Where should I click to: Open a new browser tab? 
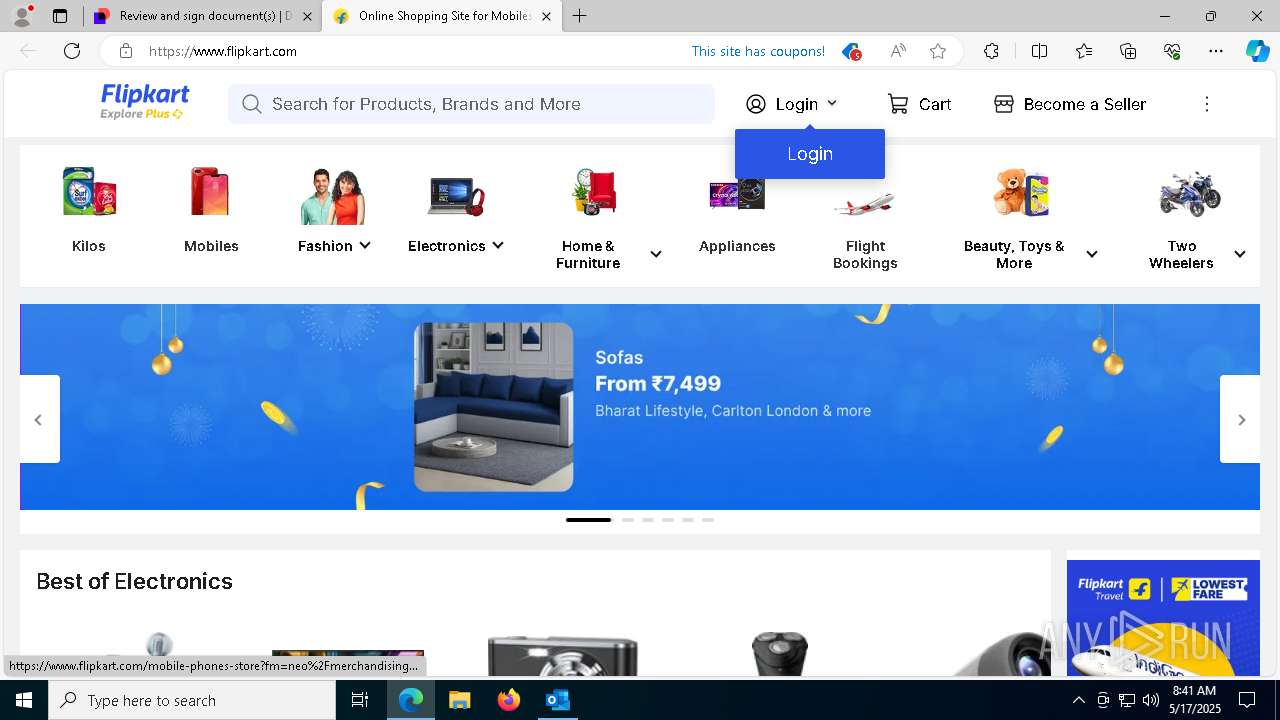click(x=580, y=16)
